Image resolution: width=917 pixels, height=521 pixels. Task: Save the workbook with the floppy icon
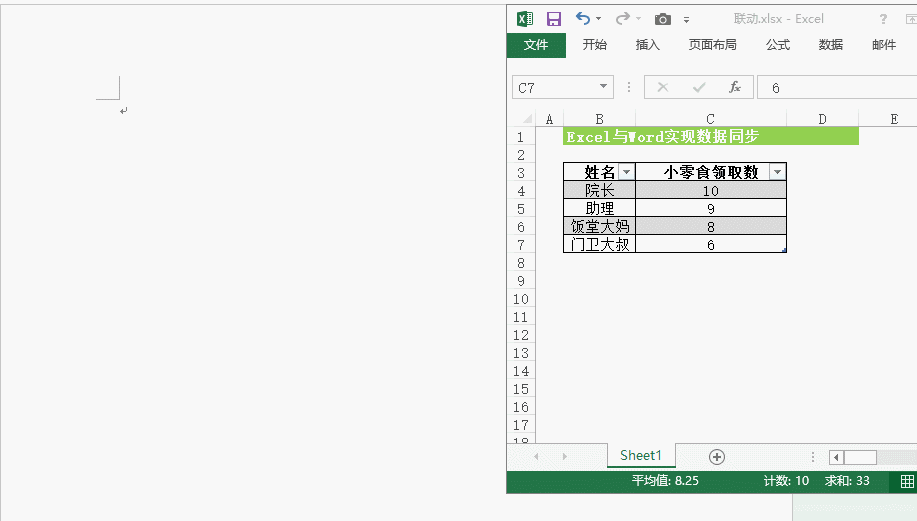click(x=553, y=19)
